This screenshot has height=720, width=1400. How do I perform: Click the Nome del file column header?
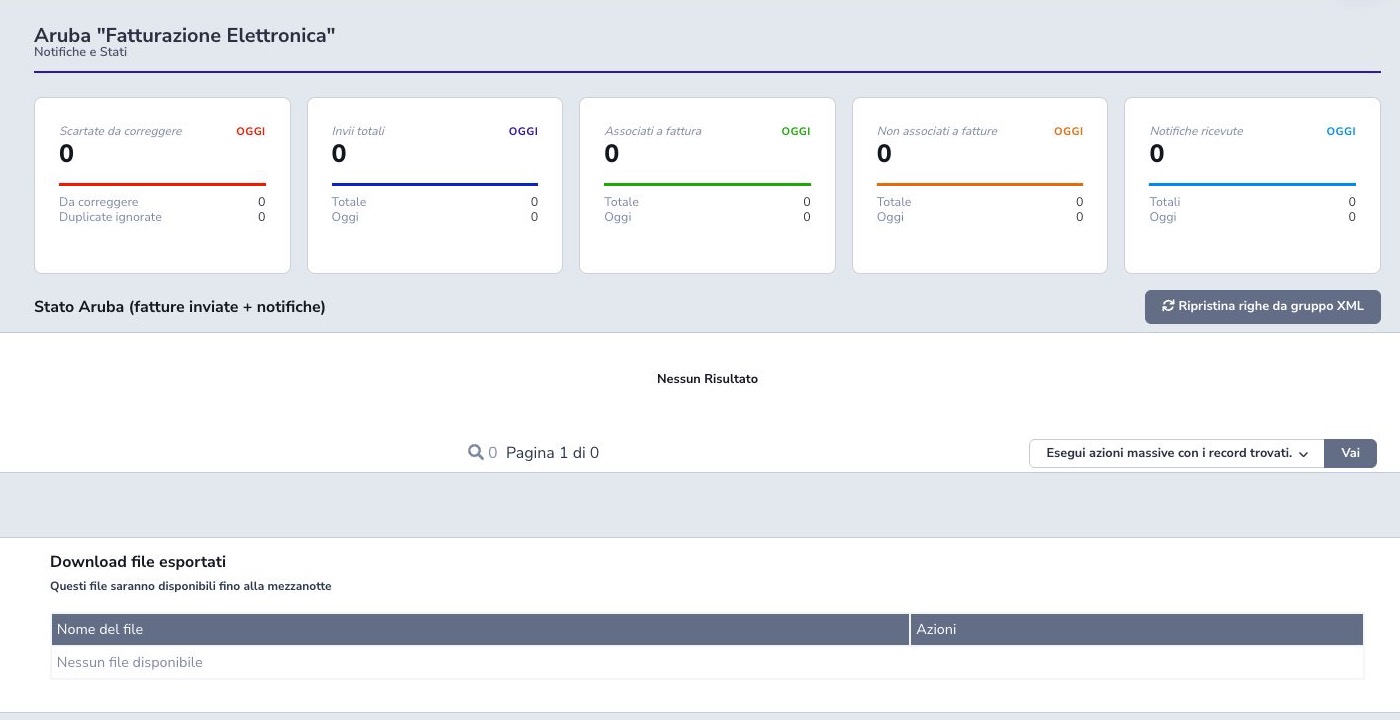coord(480,629)
